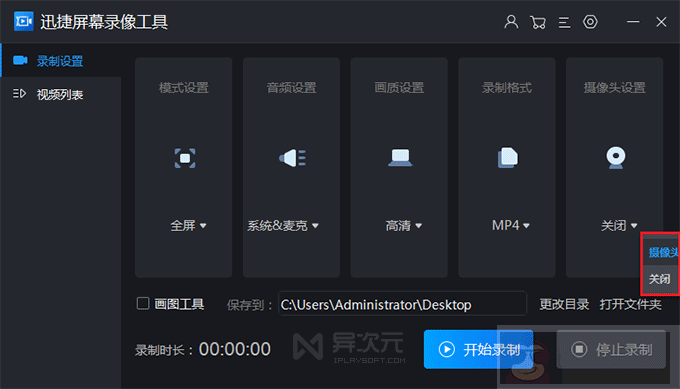680x389 pixels.
Task: Click the 音频设置 heading
Action: 291,88
